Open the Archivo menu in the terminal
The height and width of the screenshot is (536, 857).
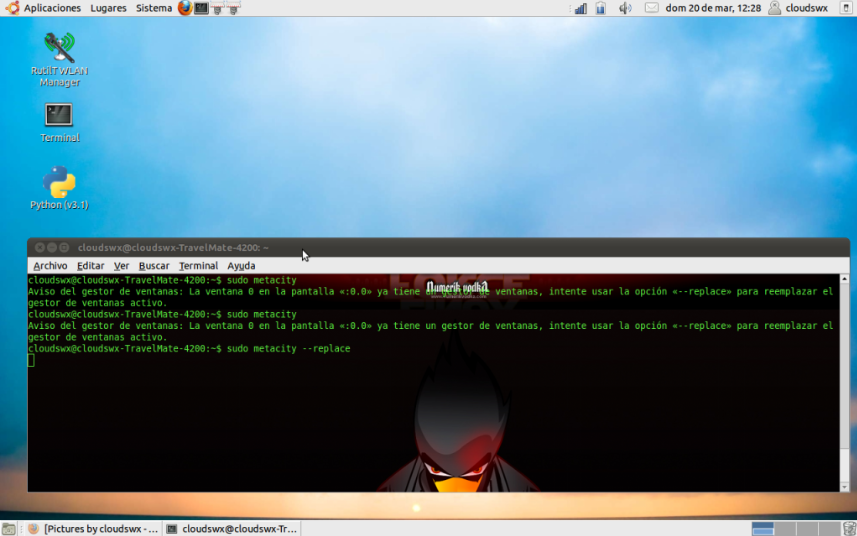tap(50, 266)
